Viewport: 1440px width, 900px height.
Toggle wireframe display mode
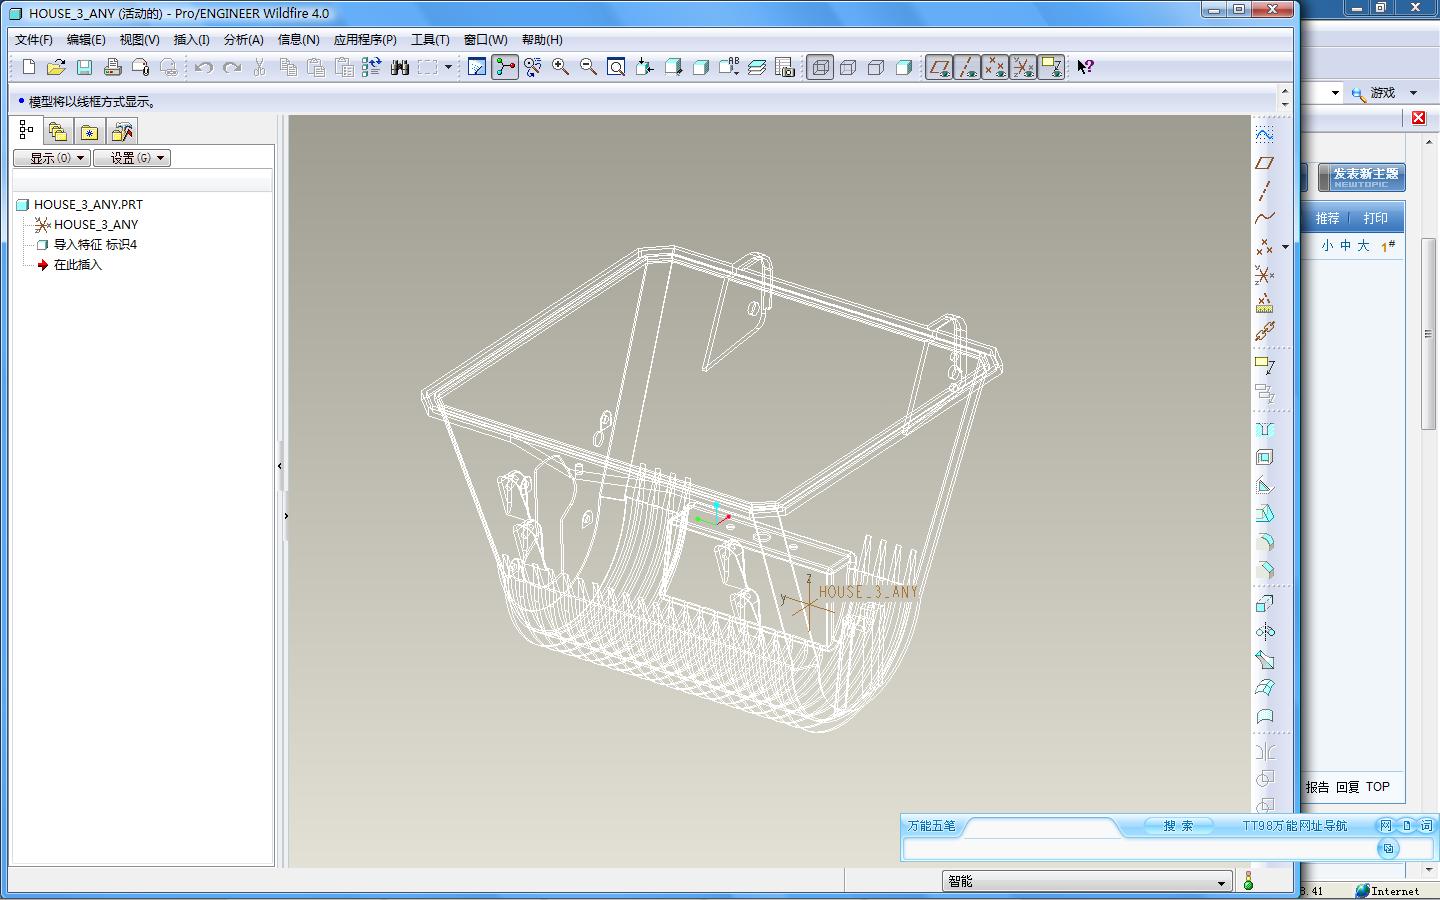pos(820,67)
